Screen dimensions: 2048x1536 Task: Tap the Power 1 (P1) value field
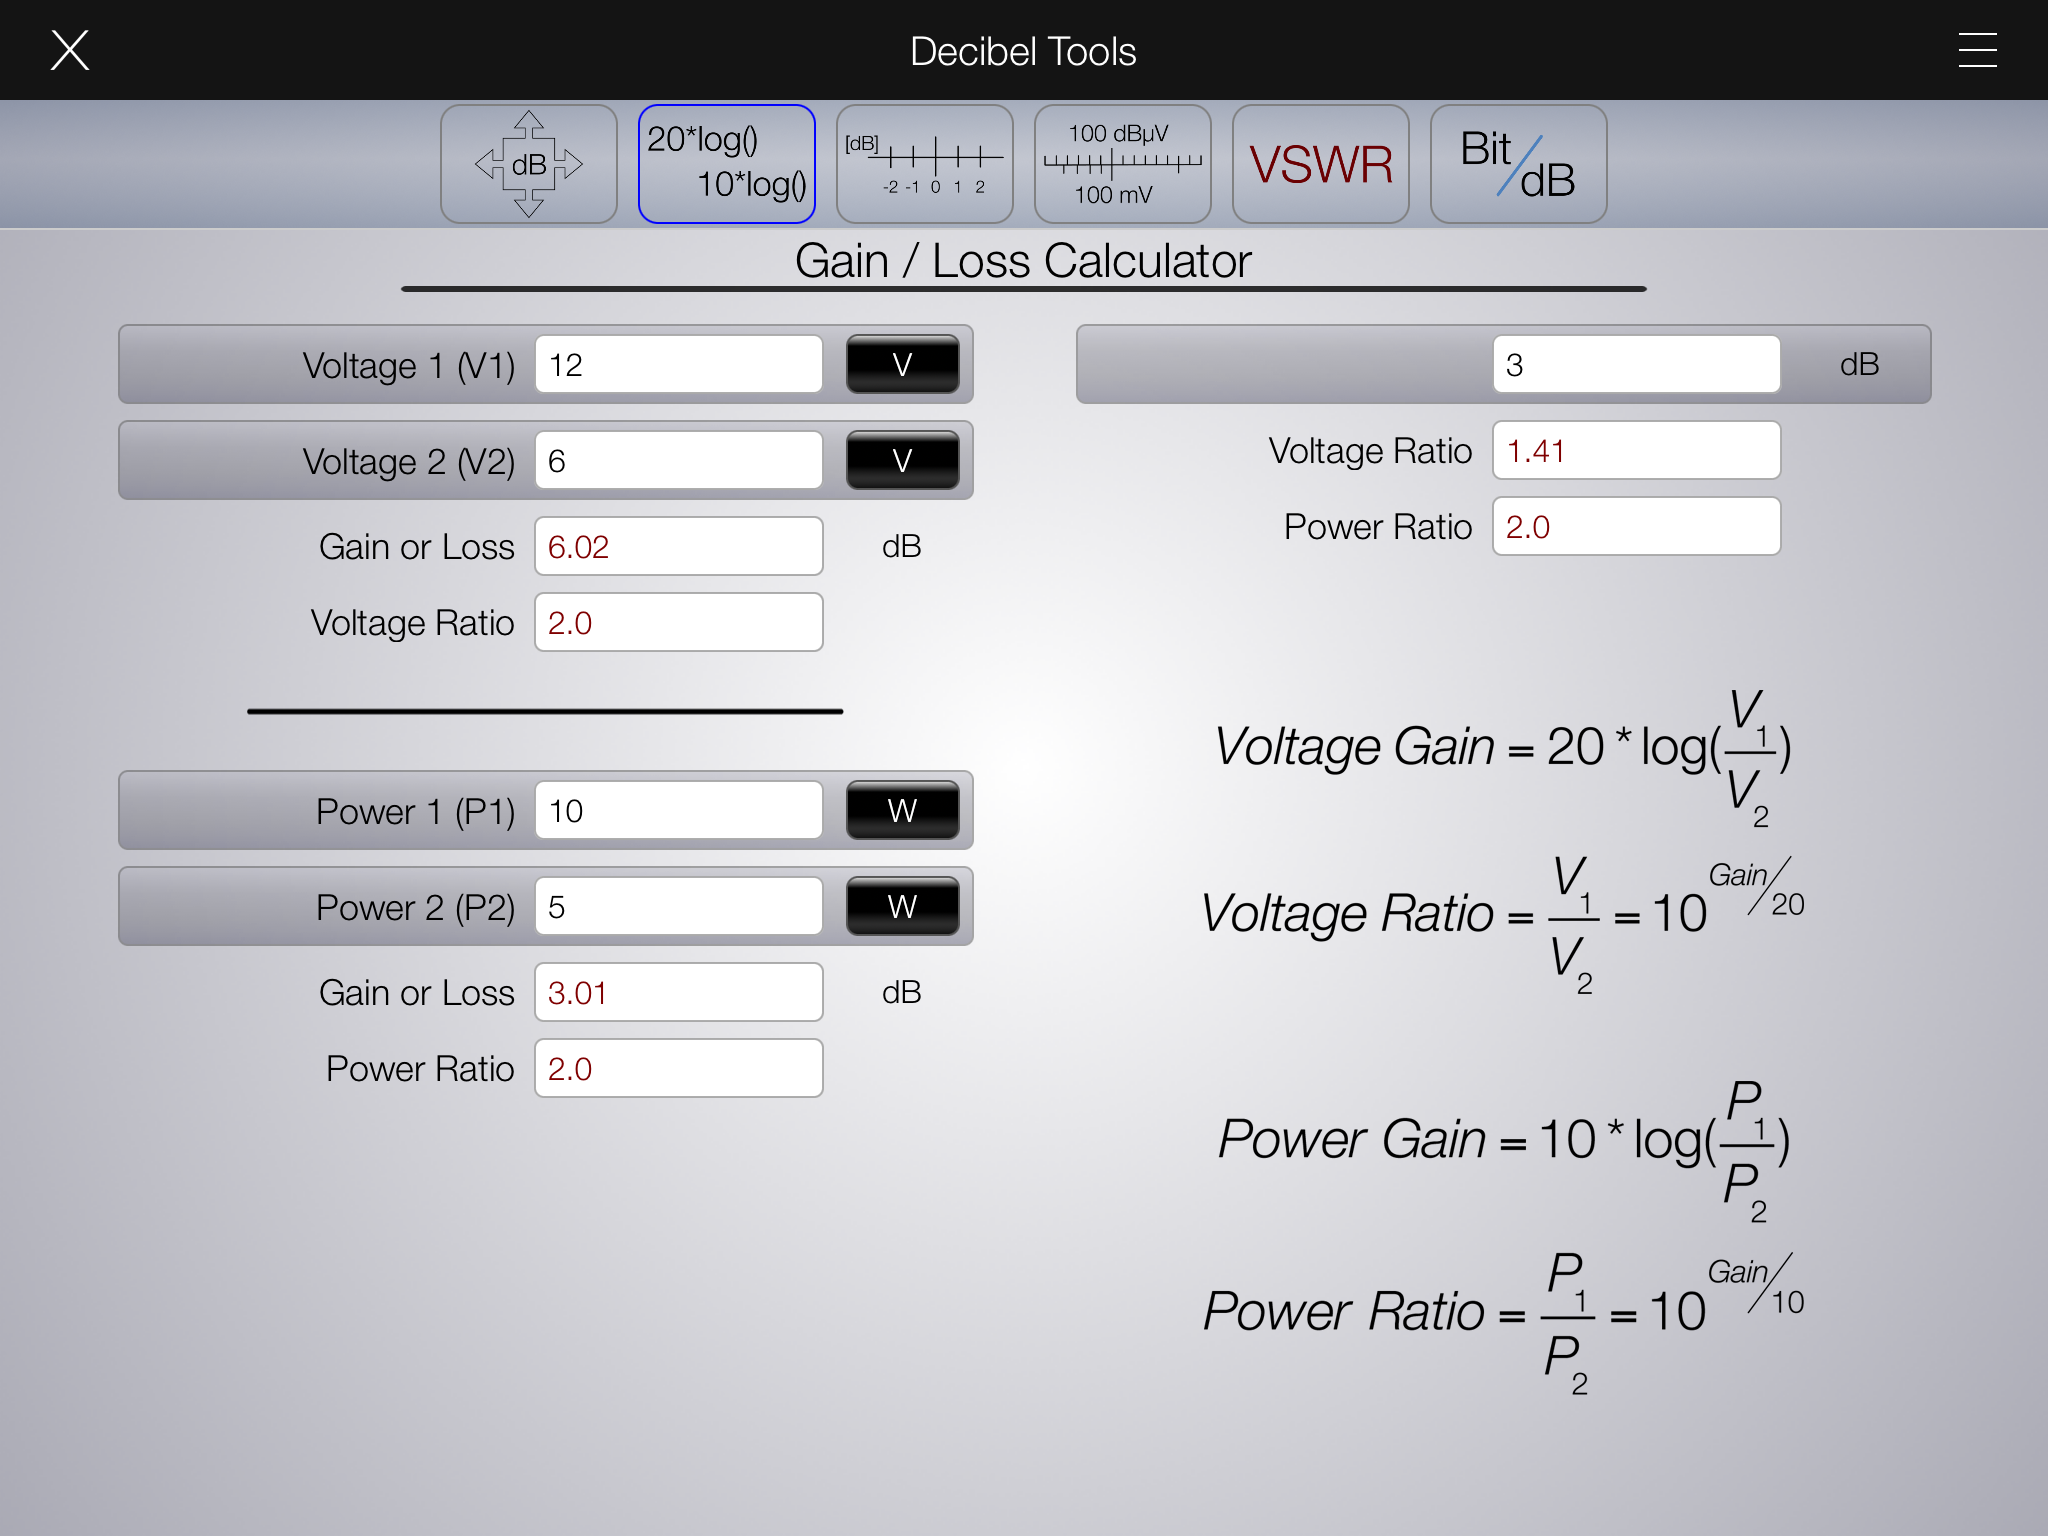(678, 810)
